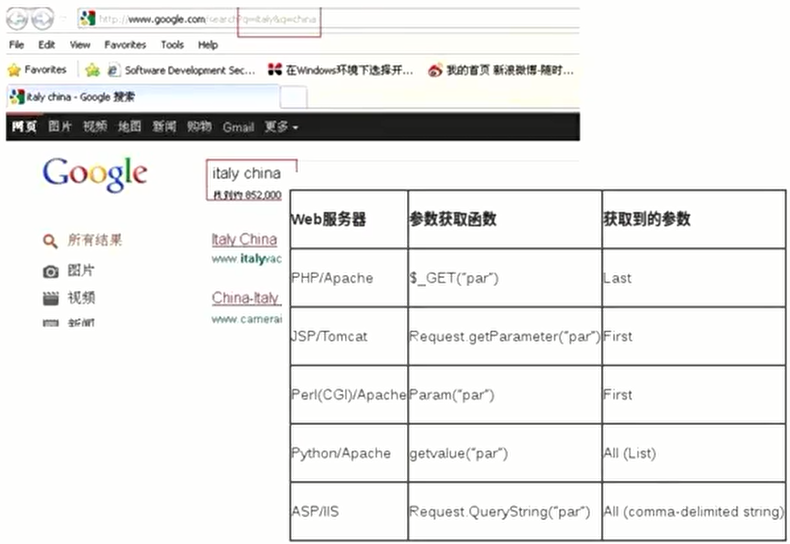Click the address bar URL field
790x544 pixels.
coord(328,19)
